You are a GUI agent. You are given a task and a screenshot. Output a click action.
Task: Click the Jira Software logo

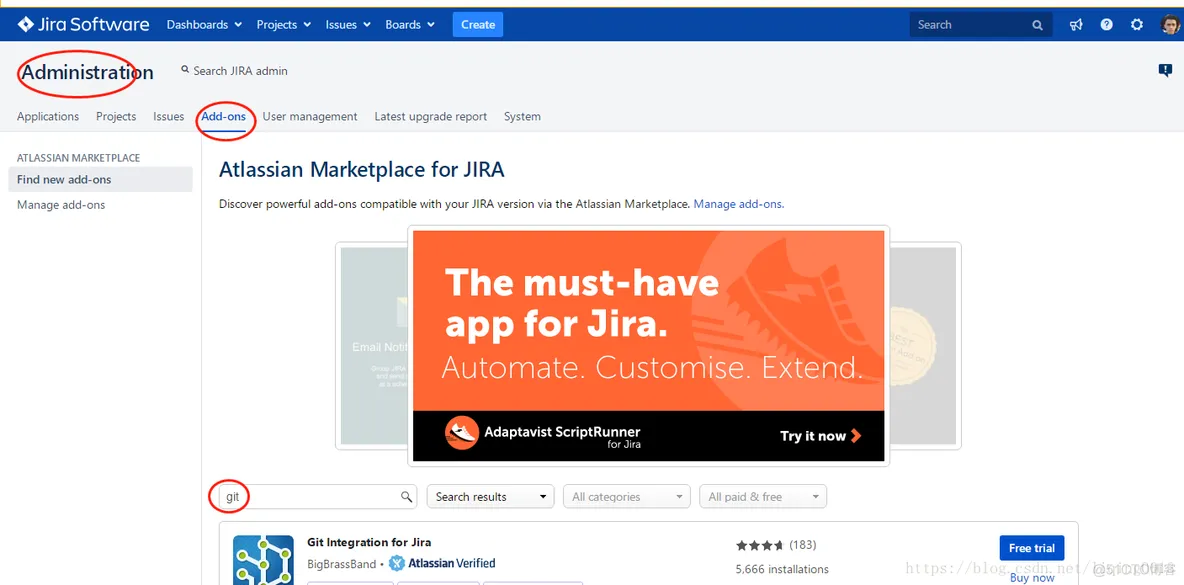[83, 24]
